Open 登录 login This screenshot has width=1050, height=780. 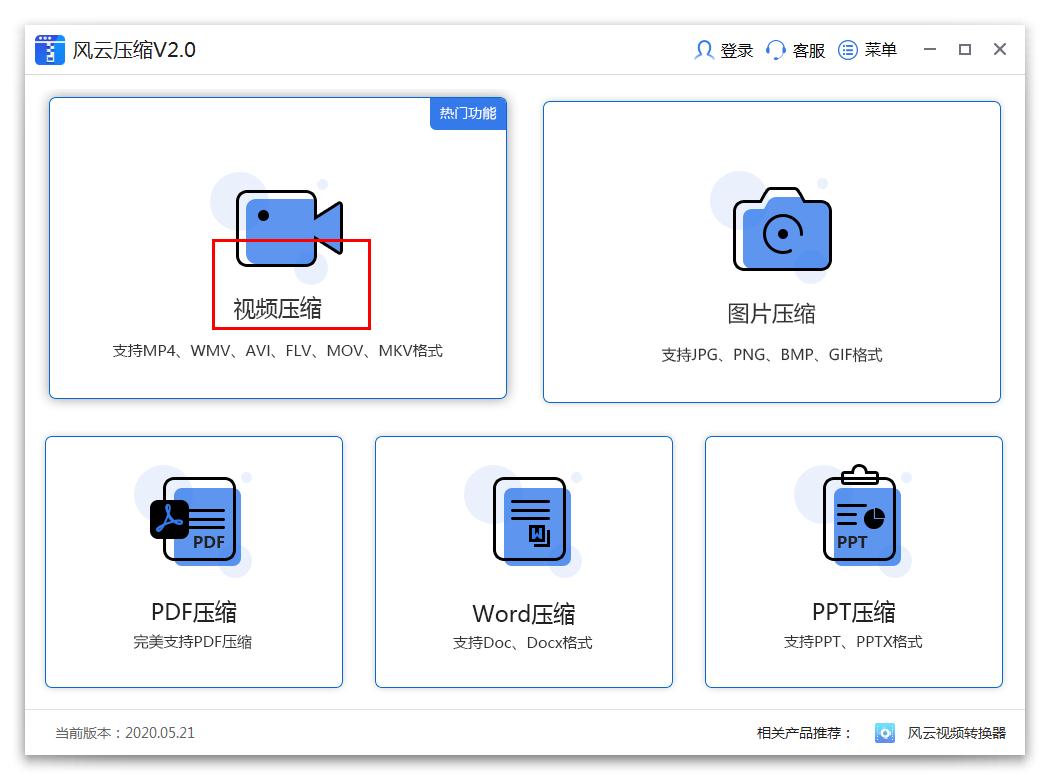[737, 50]
